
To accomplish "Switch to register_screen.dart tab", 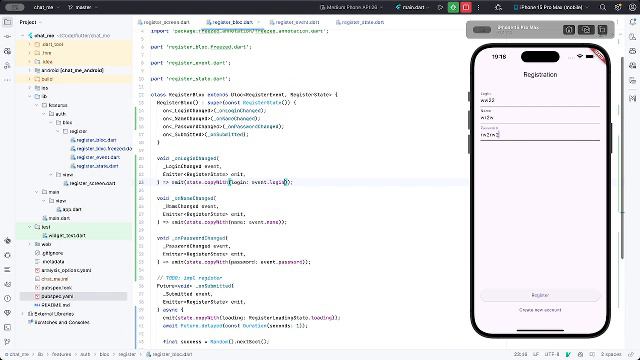I will (164, 22).
